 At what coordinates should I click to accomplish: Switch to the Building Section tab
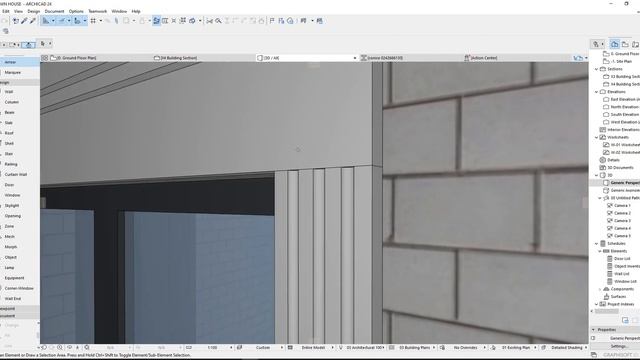(204, 58)
